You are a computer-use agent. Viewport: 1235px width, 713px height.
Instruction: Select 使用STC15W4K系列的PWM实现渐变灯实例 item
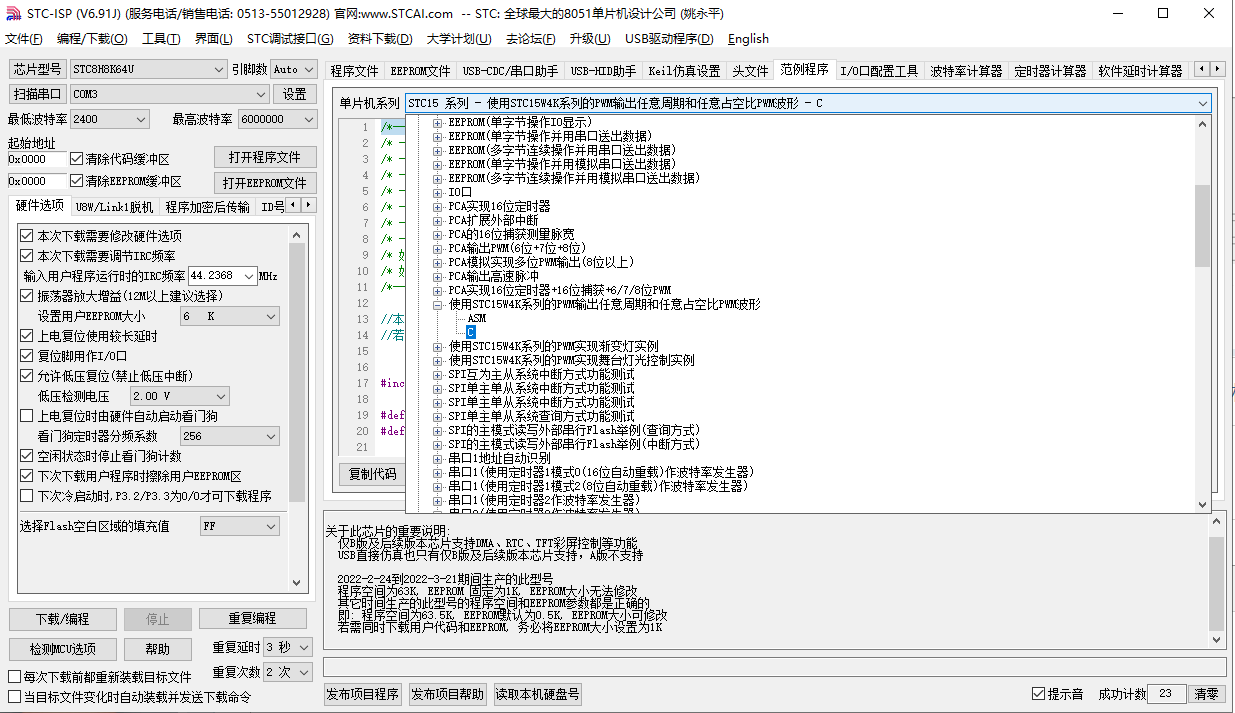point(553,346)
